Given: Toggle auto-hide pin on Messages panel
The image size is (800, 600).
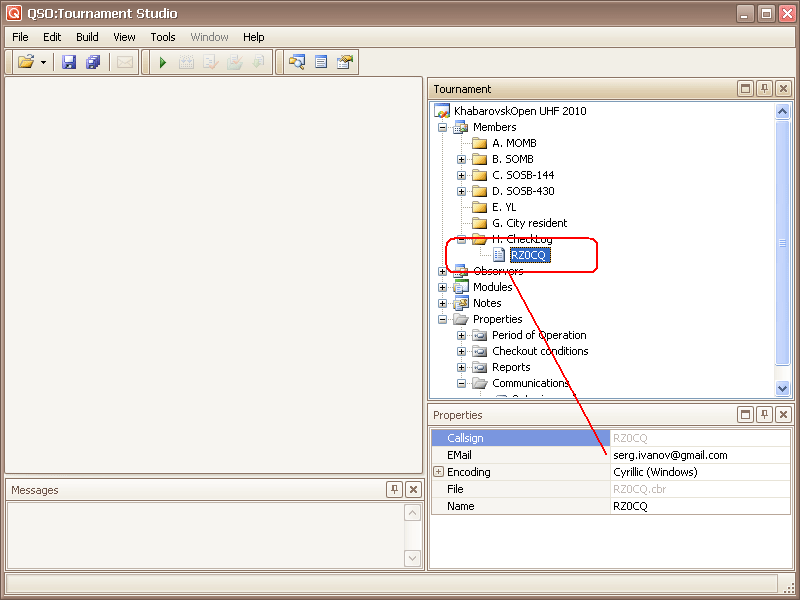Looking at the screenshot, I should coord(394,489).
